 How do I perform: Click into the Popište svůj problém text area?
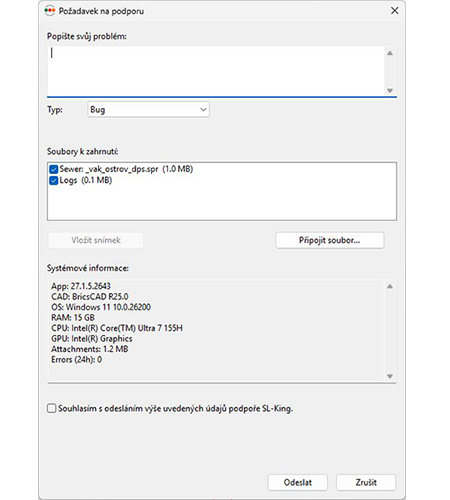pos(216,71)
